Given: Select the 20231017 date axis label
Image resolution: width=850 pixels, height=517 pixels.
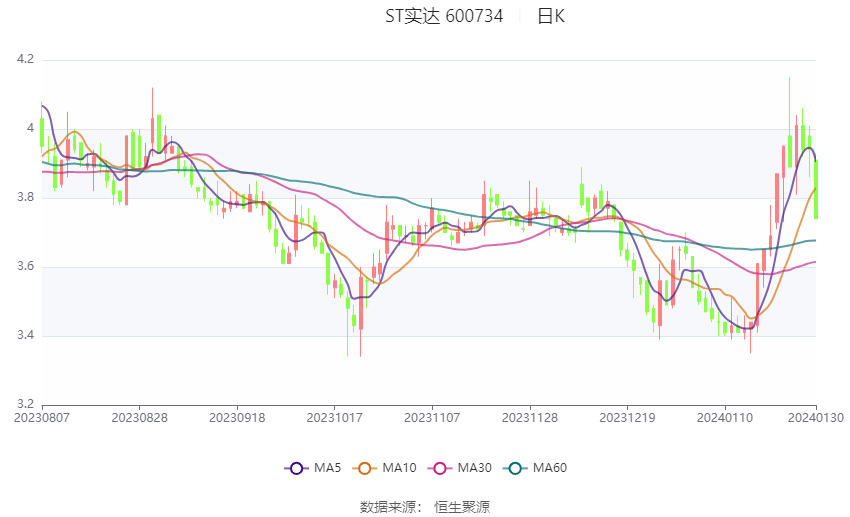Looking at the screenshot, I should click(334, 418).
